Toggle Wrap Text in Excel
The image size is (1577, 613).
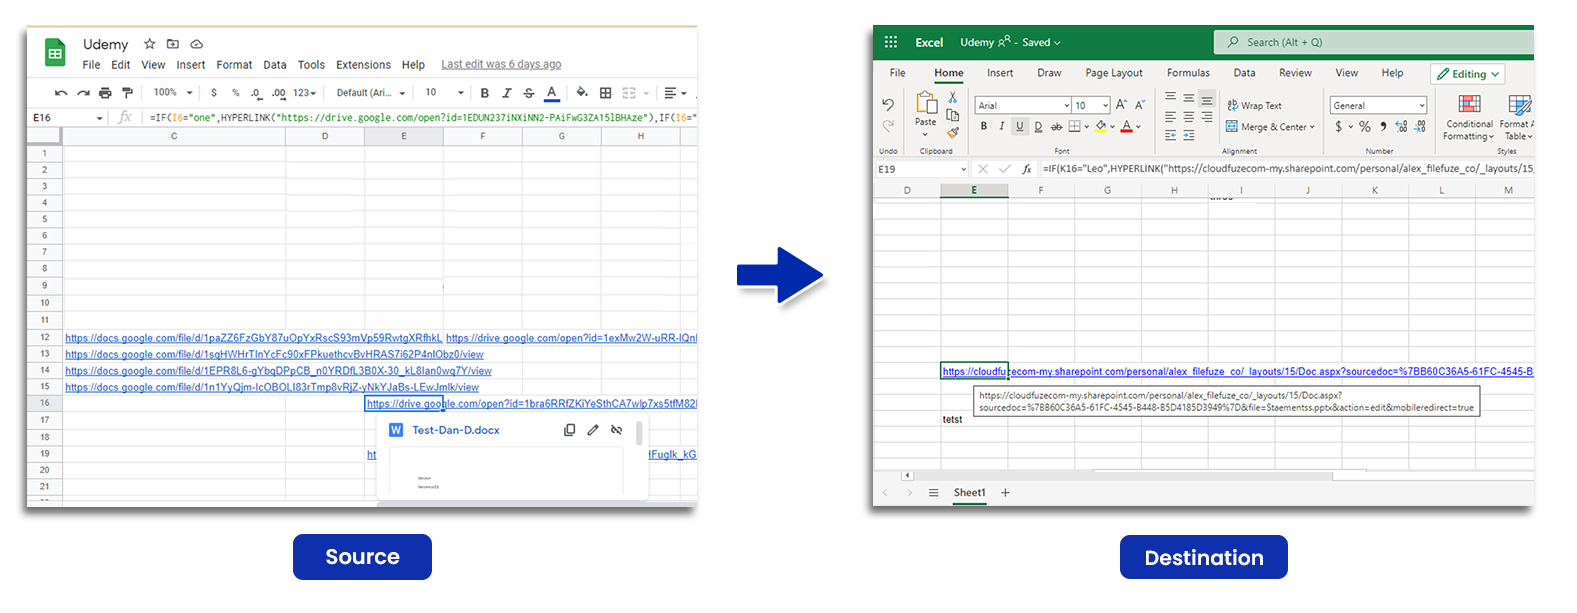pos(1254,105)
